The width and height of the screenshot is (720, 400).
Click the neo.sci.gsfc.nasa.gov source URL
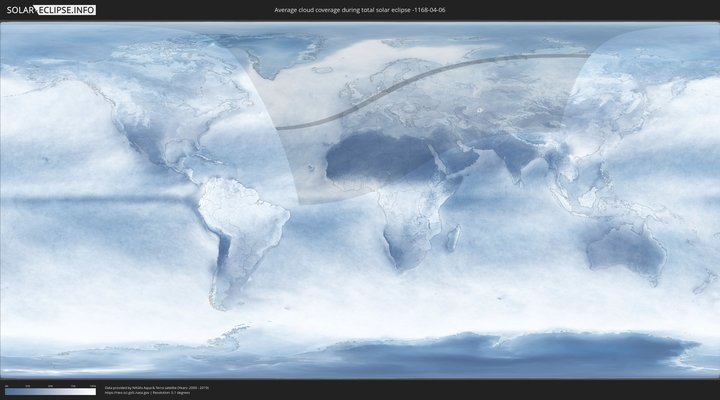[x=127, y=393]
